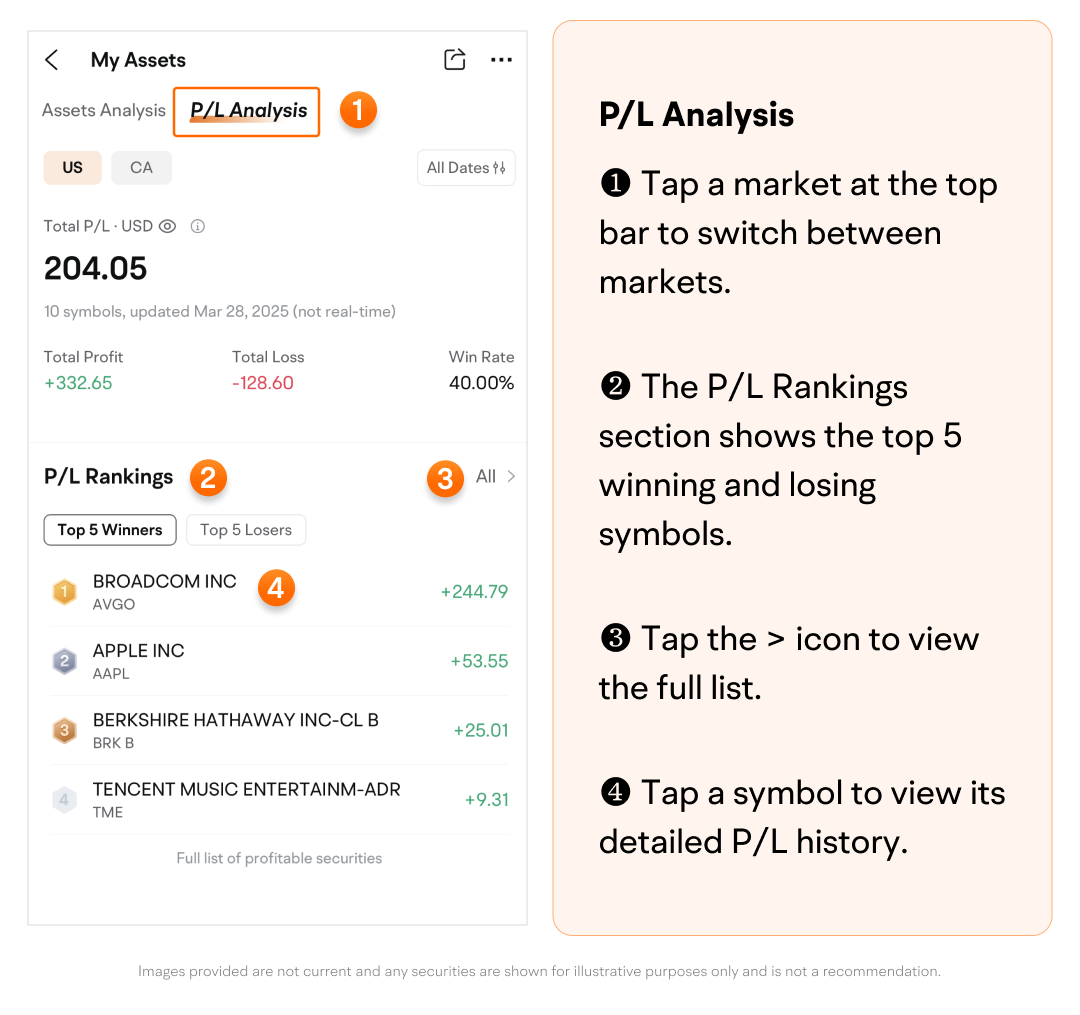Select the US market toggle
The width and height of the screenshot is (1080, 1015).
[72, 168]
